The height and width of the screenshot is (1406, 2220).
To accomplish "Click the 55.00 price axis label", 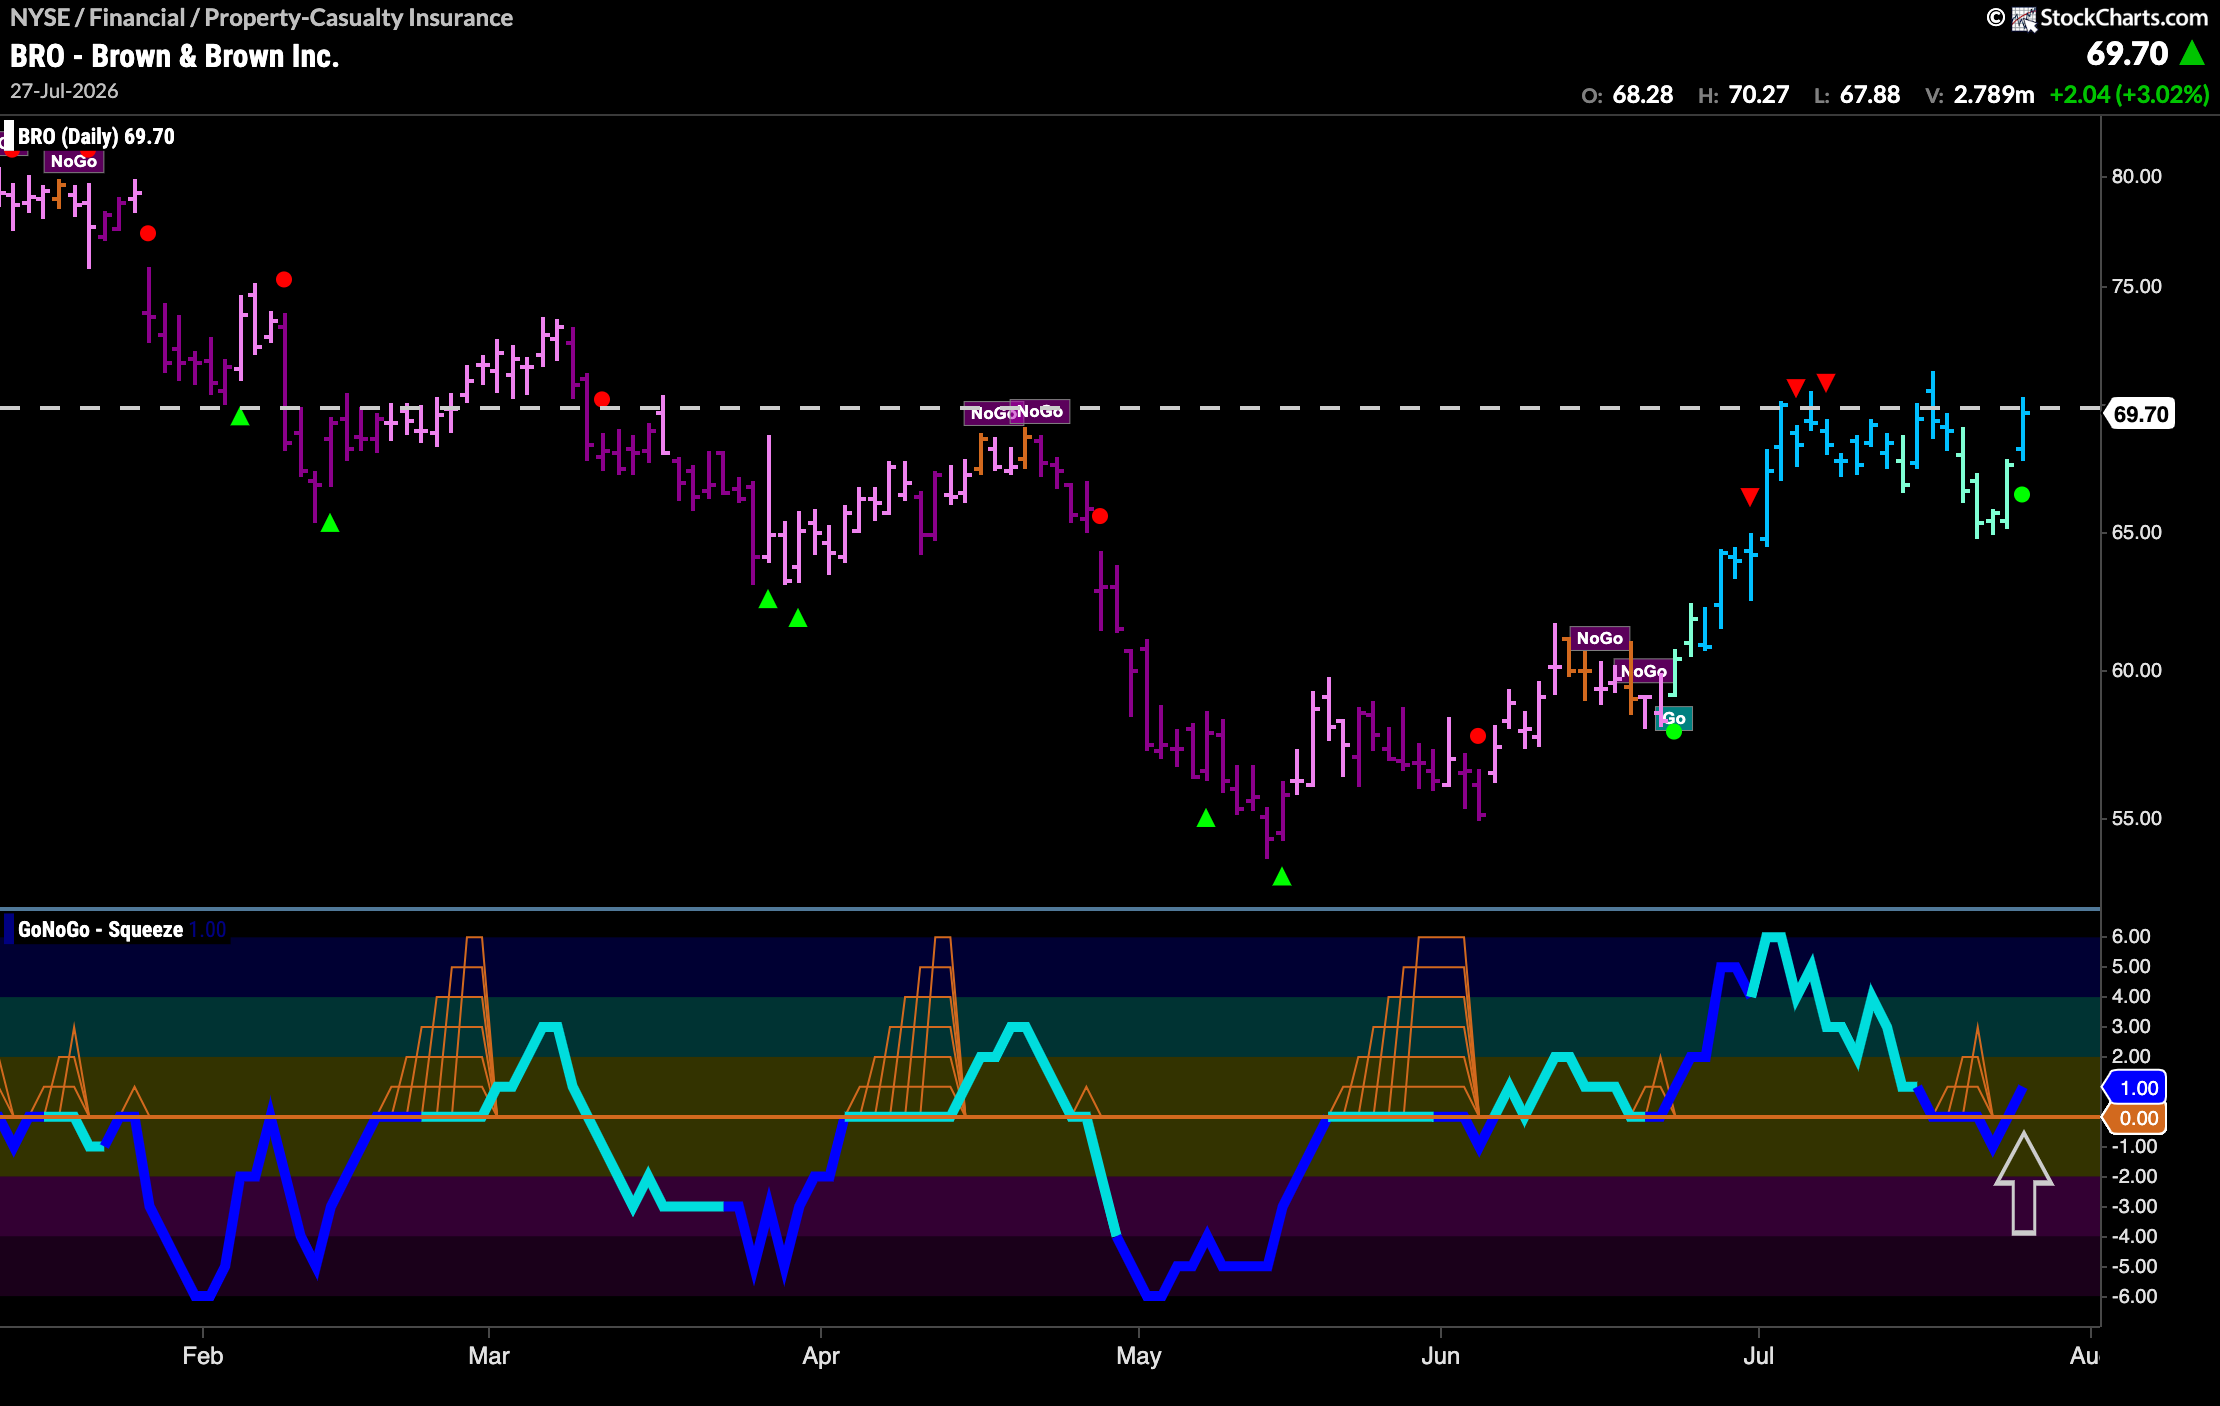I will pos(2136,818).
